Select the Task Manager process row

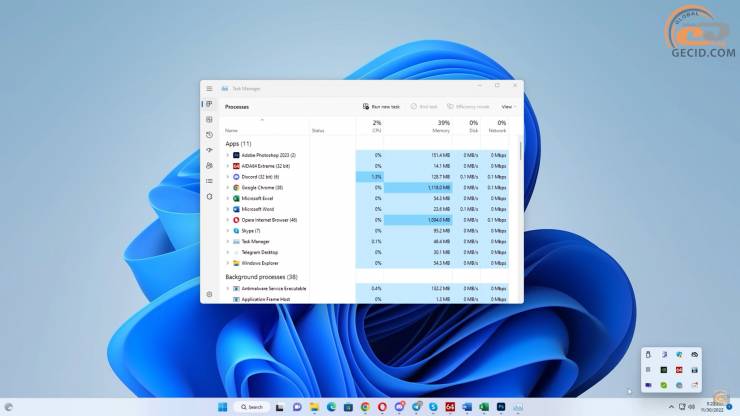pos(366,242)
